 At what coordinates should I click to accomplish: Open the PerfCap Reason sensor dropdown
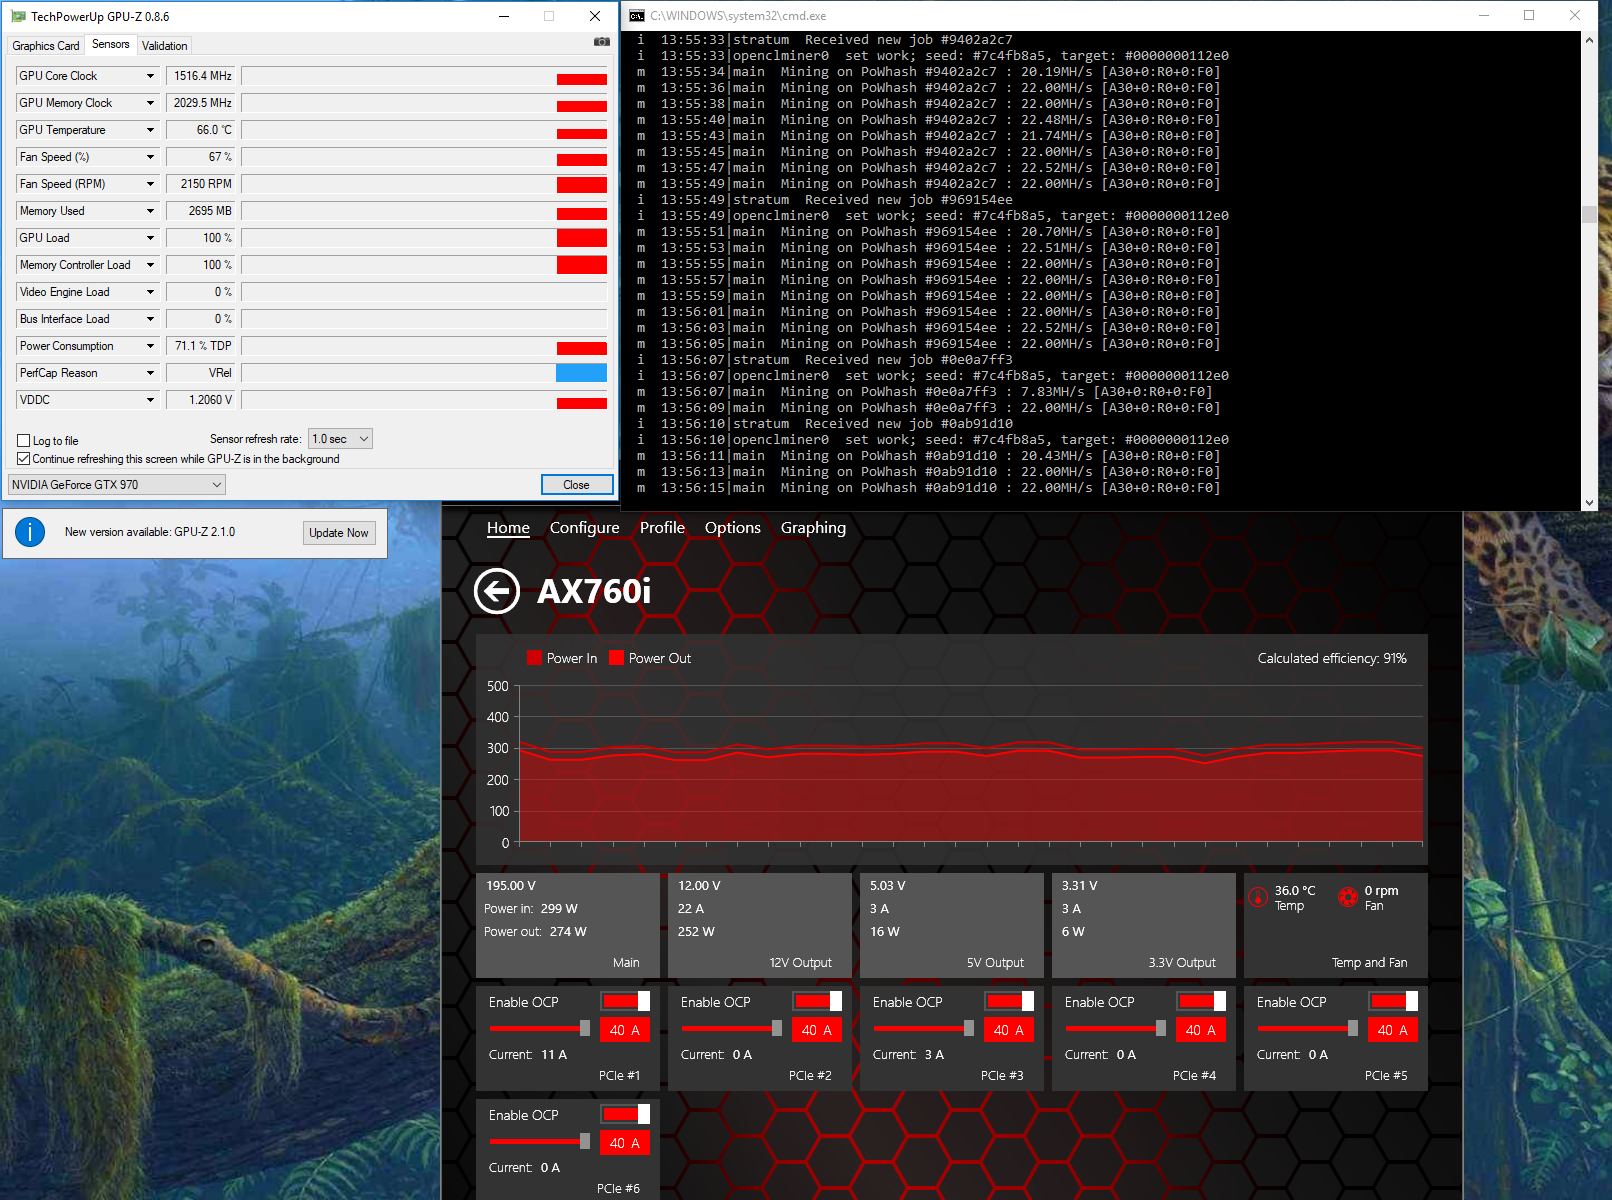coord(151,373)
